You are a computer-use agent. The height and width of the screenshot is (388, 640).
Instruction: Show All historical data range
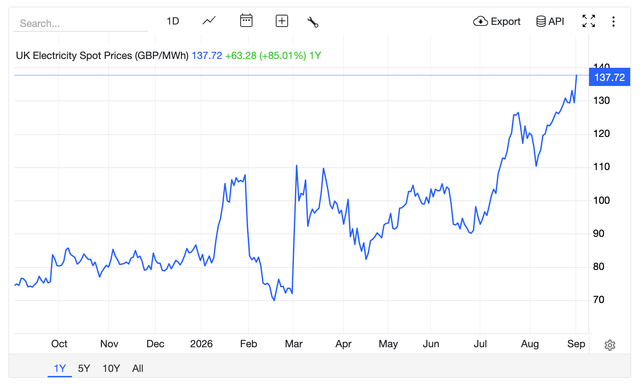[x=138, y=368]
